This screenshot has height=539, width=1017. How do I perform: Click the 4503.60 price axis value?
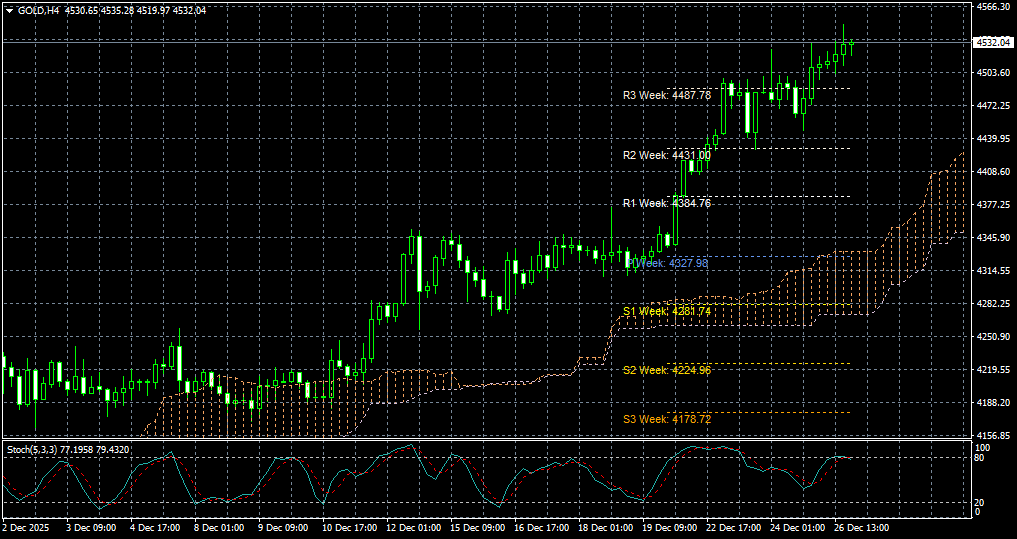click(992, 72)
